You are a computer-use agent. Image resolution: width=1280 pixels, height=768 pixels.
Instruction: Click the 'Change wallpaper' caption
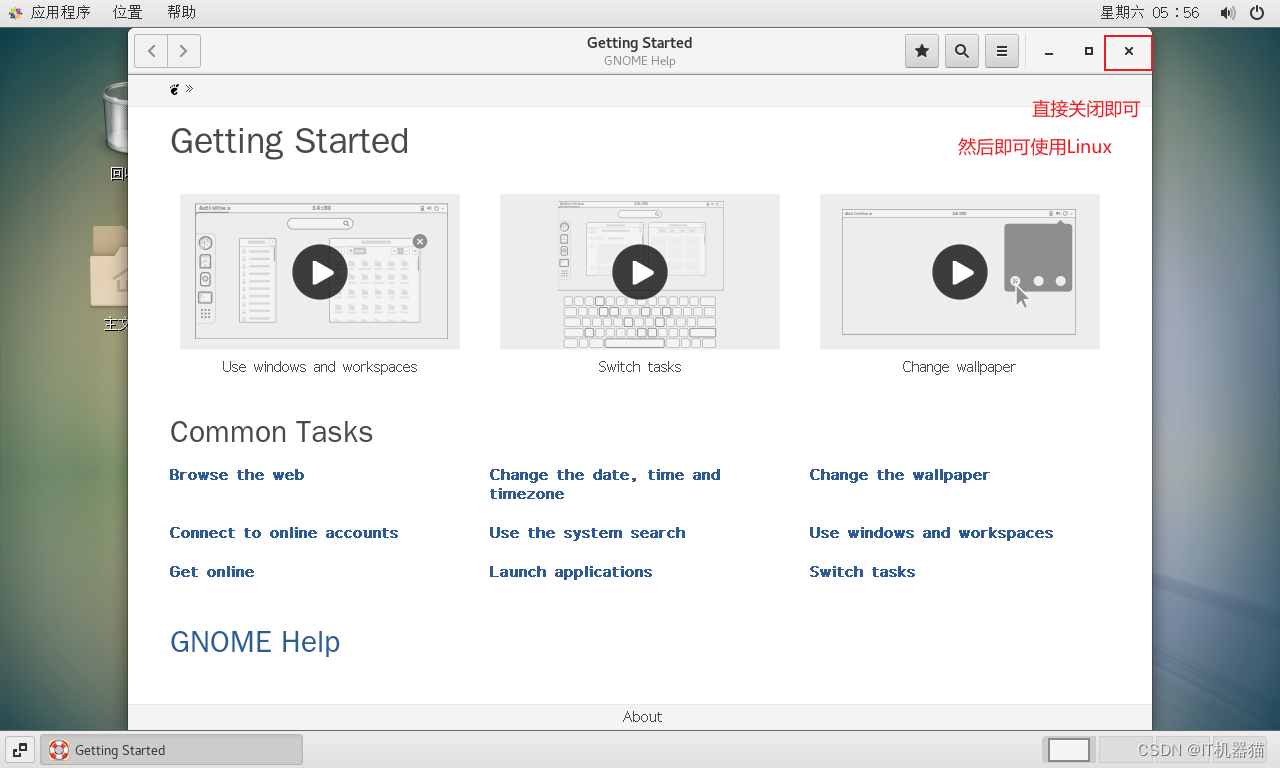tap(959, 367)
